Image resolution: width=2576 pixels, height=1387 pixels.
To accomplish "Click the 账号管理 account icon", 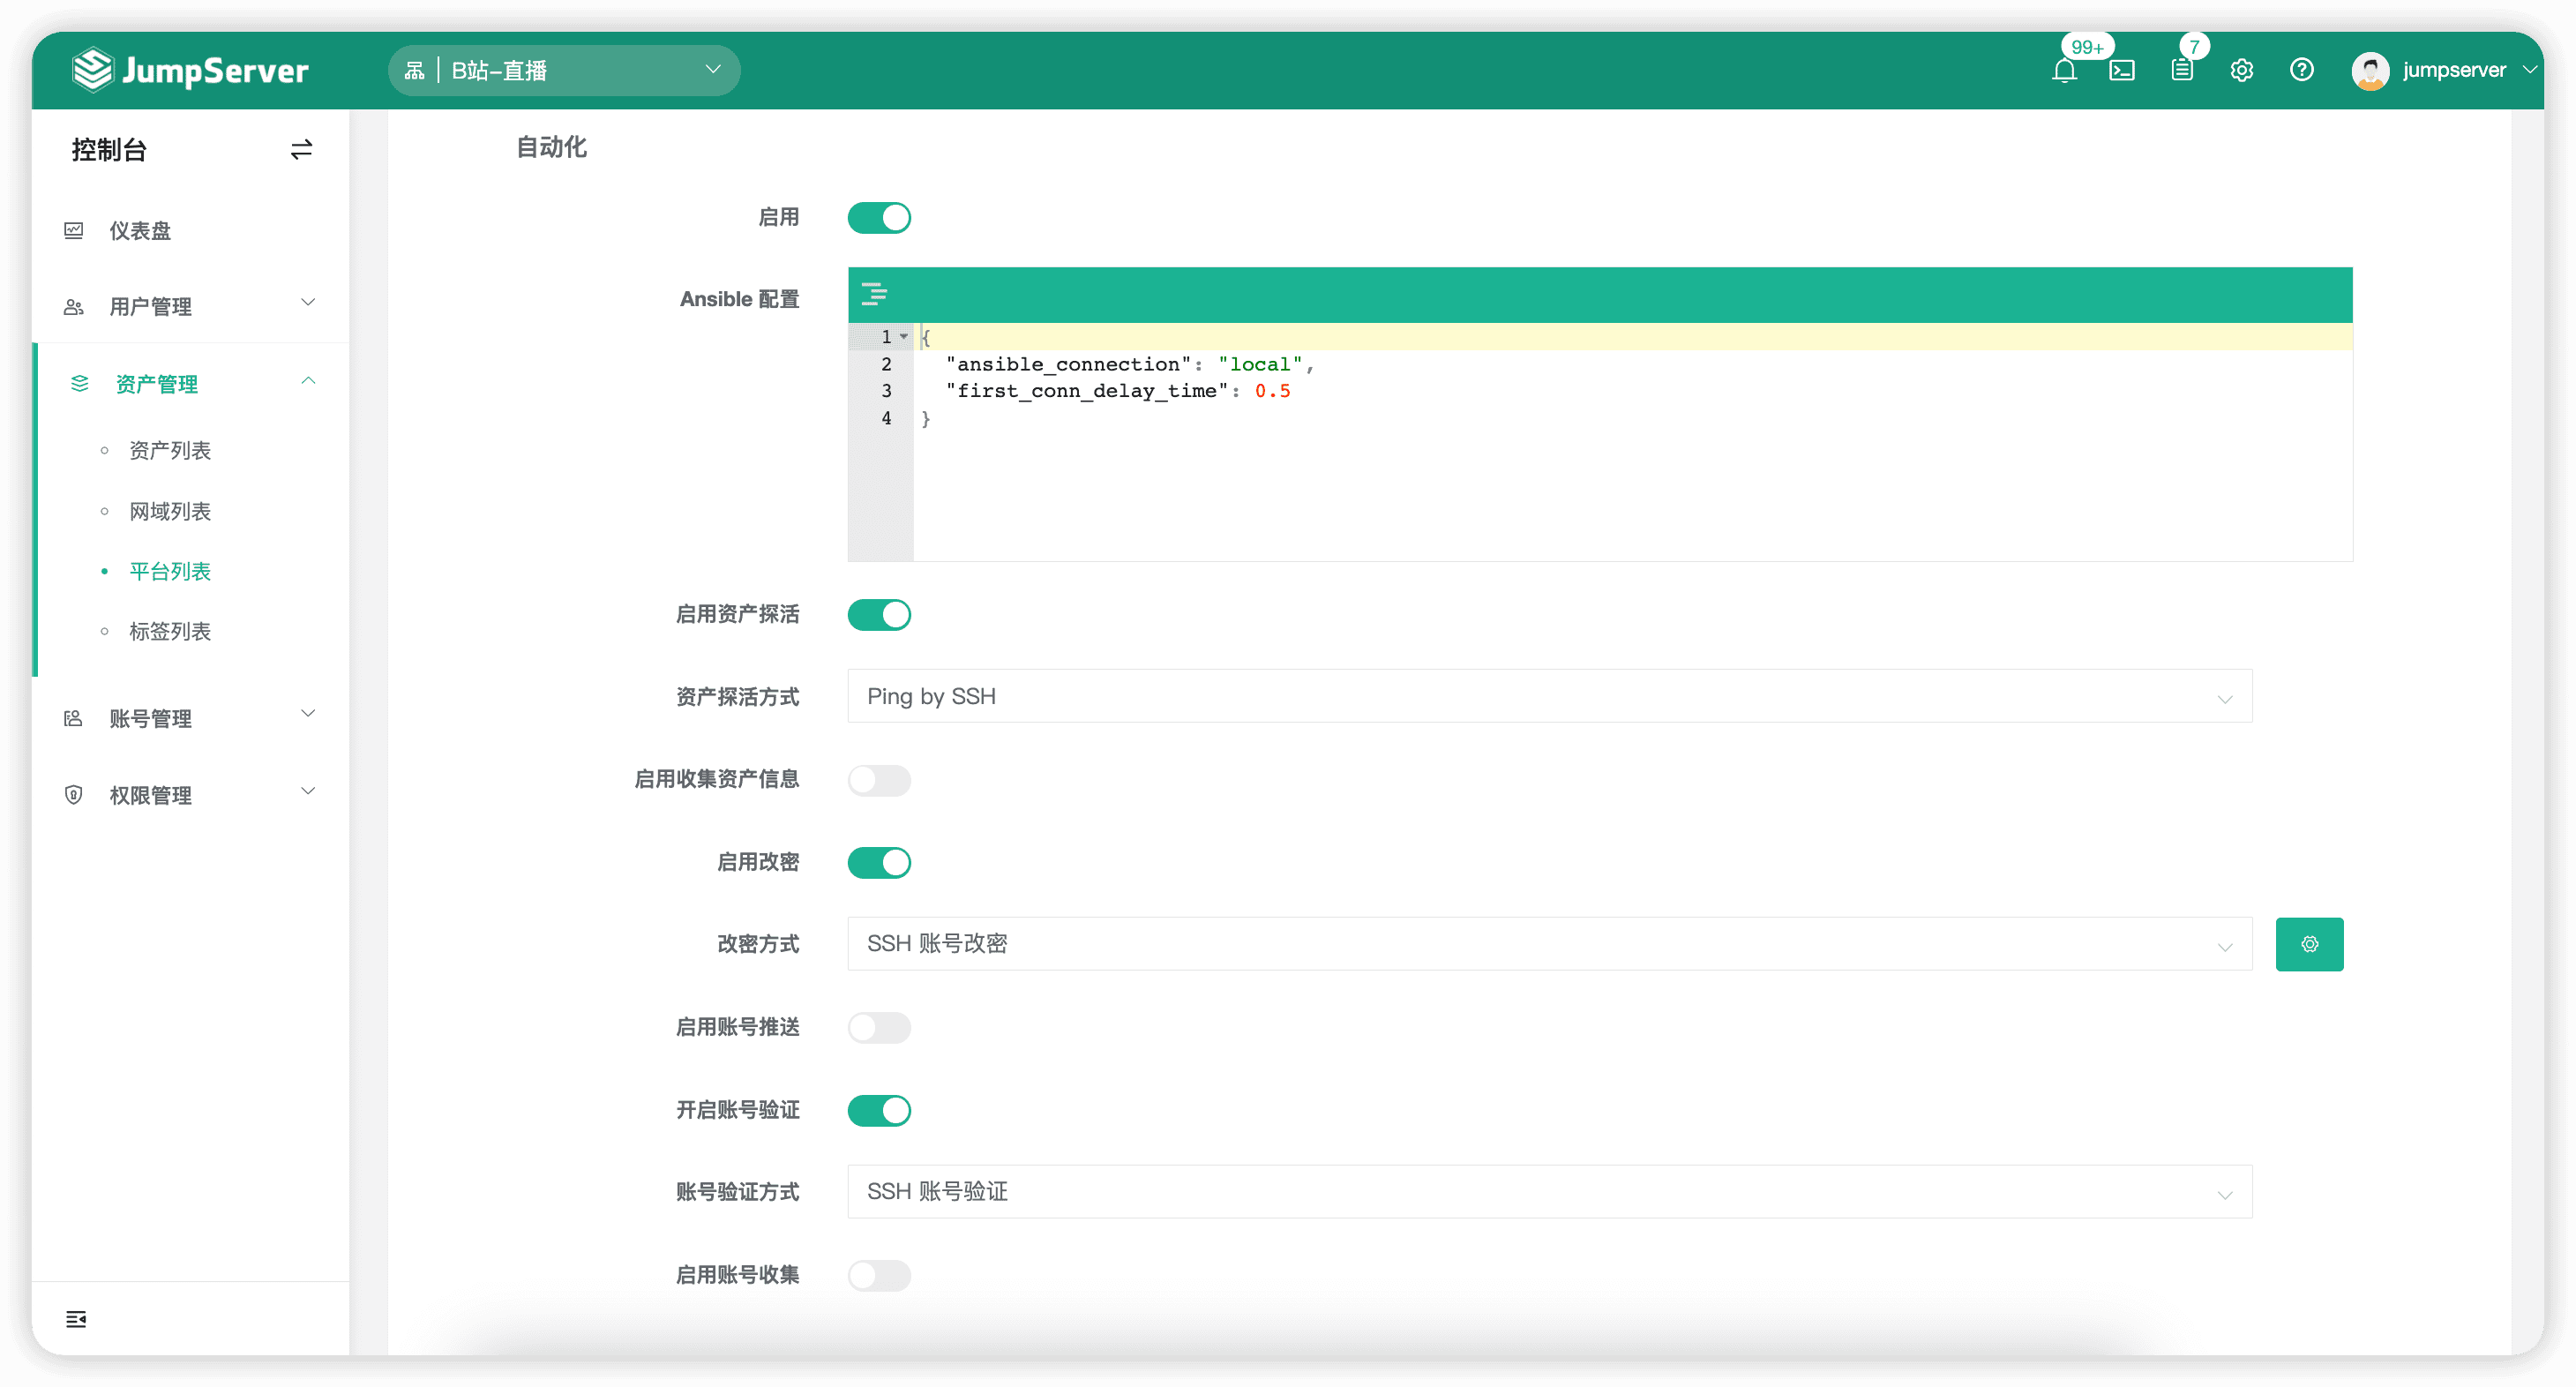I will [74, 719].
